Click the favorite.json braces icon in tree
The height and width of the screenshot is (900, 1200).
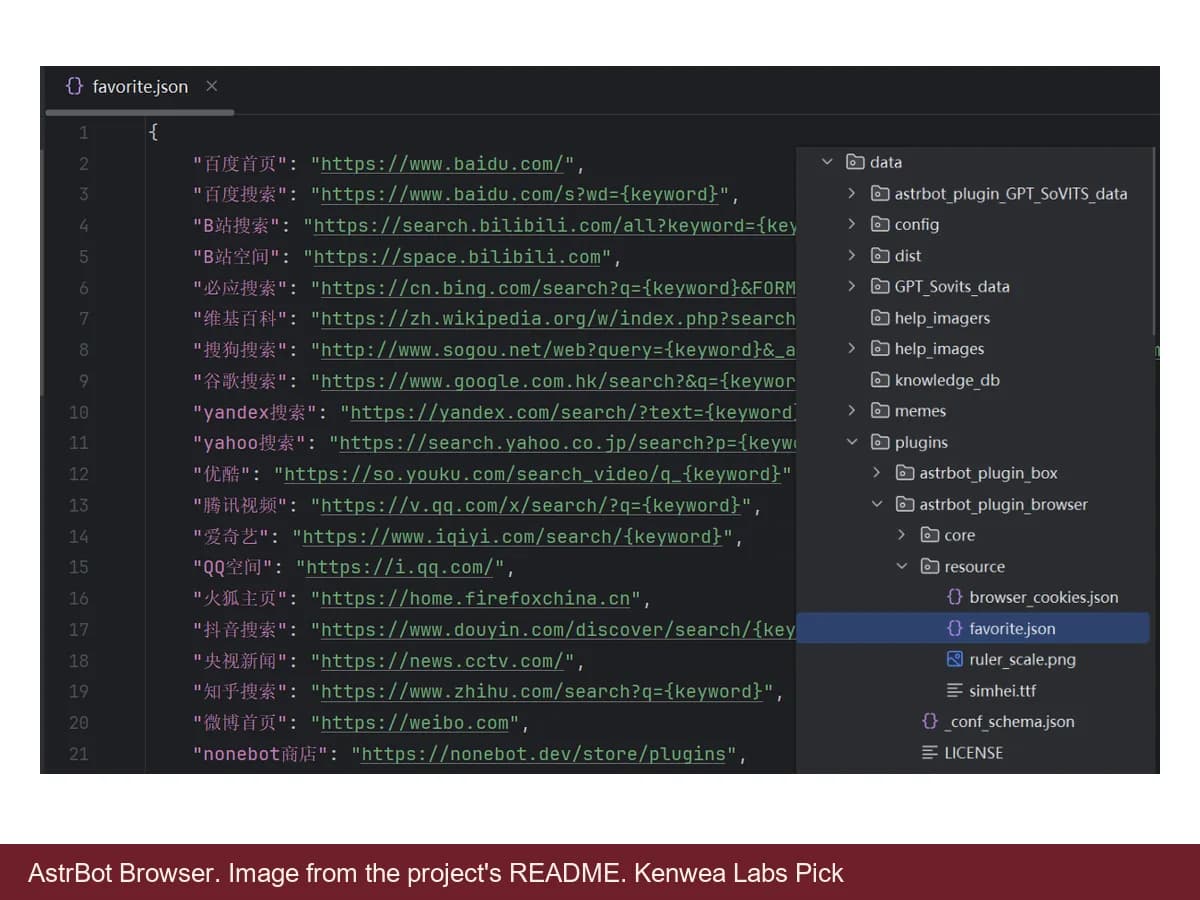(955, 628)
